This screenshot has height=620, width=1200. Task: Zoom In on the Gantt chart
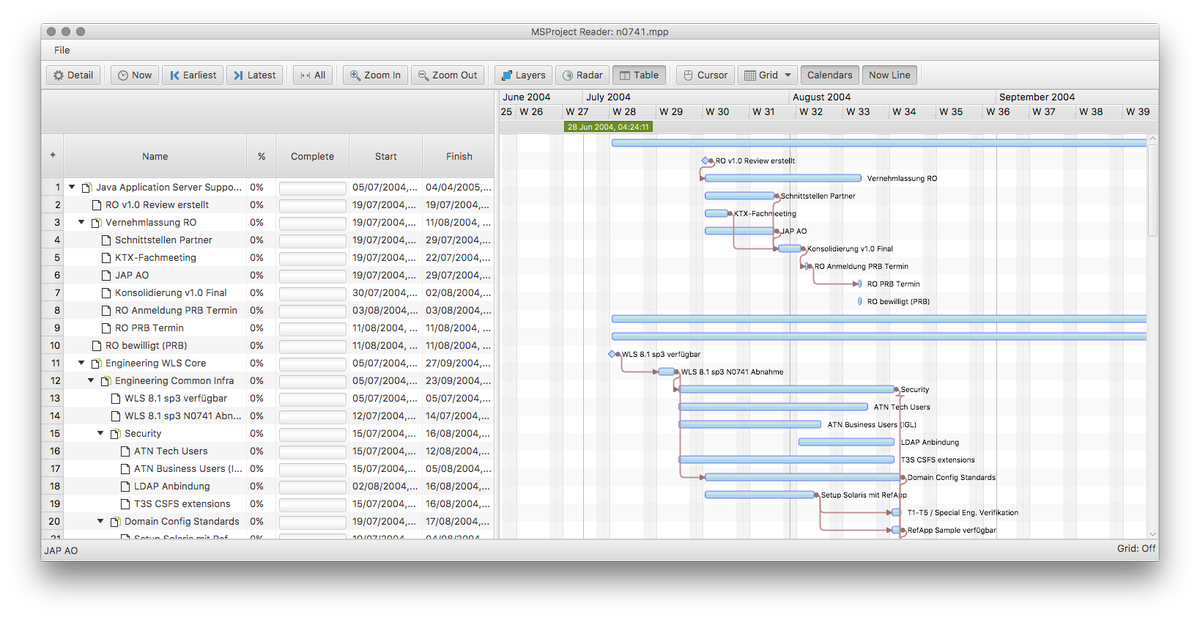(x=374, y=75)
